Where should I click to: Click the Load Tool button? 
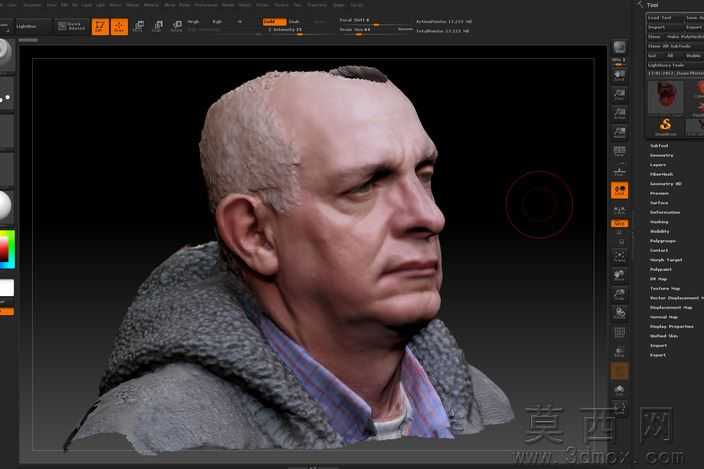click(x=664, y=18)
